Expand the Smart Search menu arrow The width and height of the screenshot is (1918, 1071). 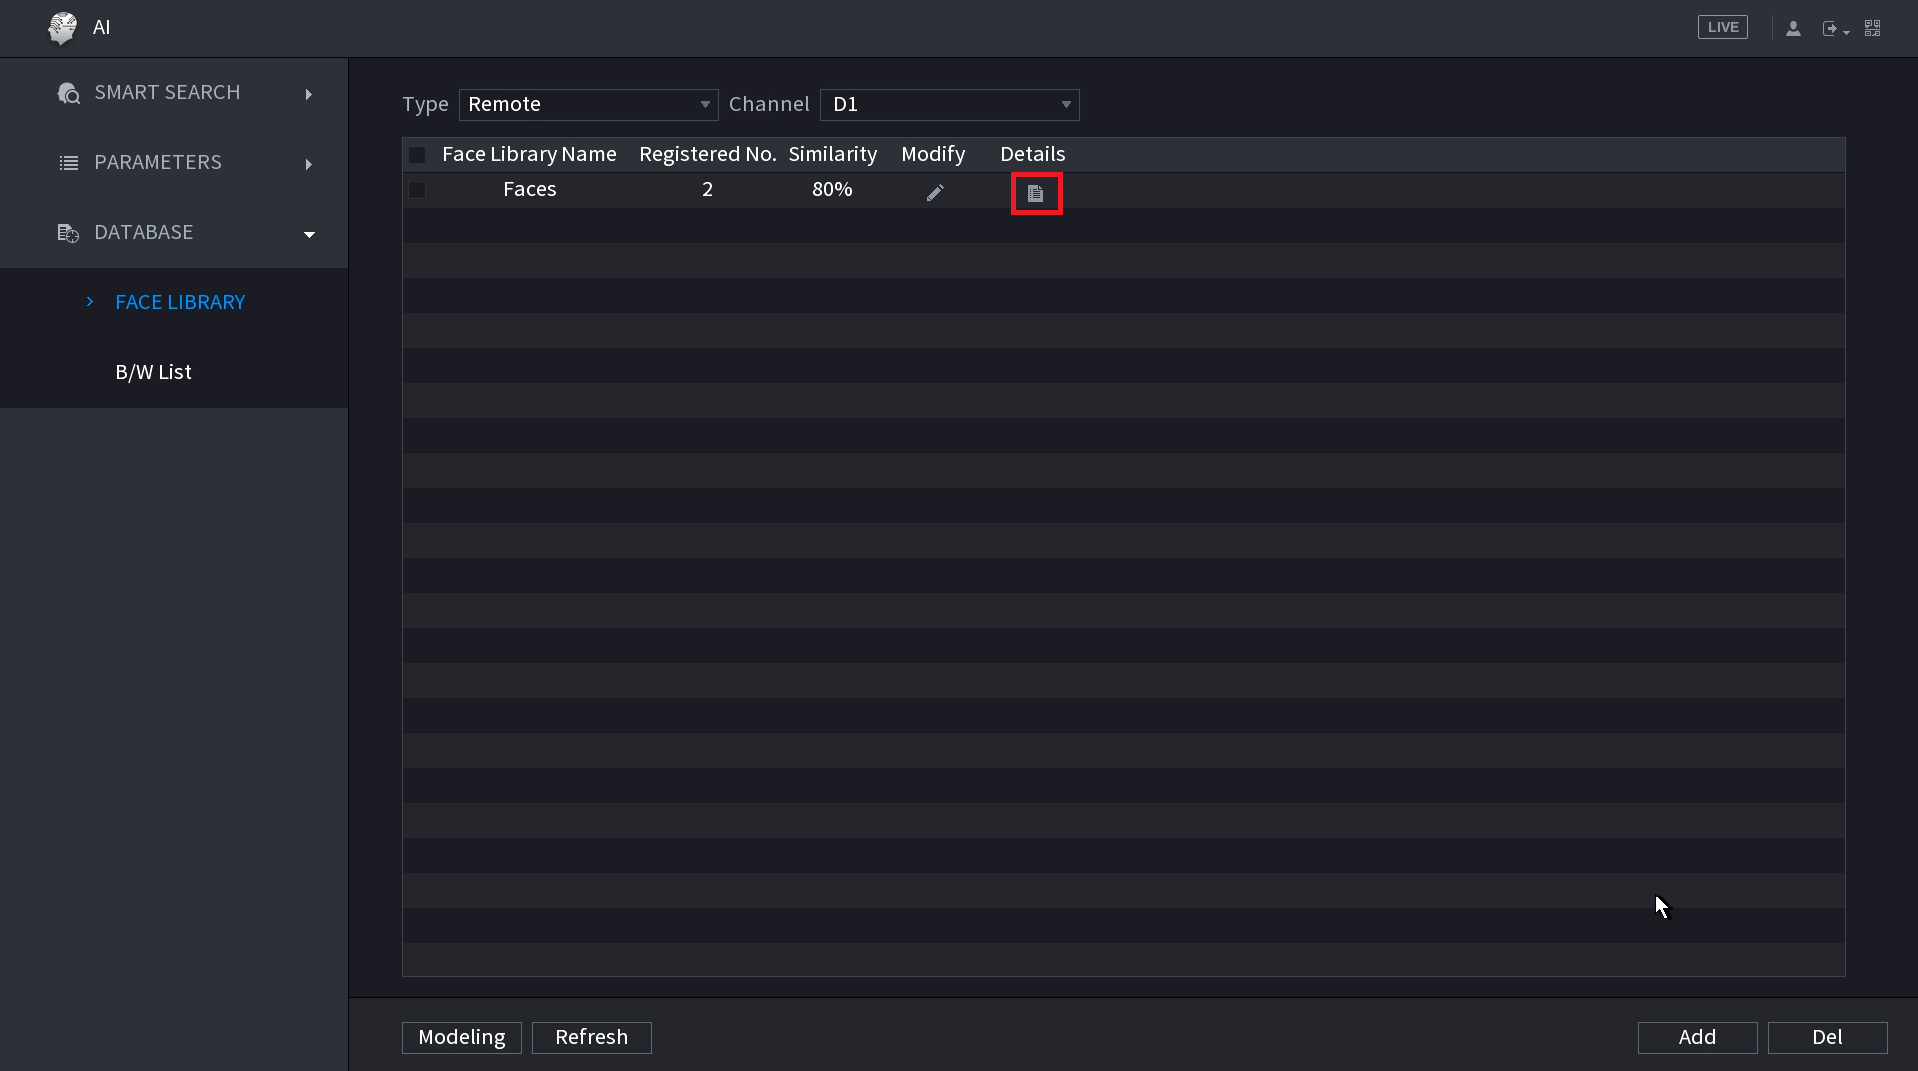tap(309, 94)
